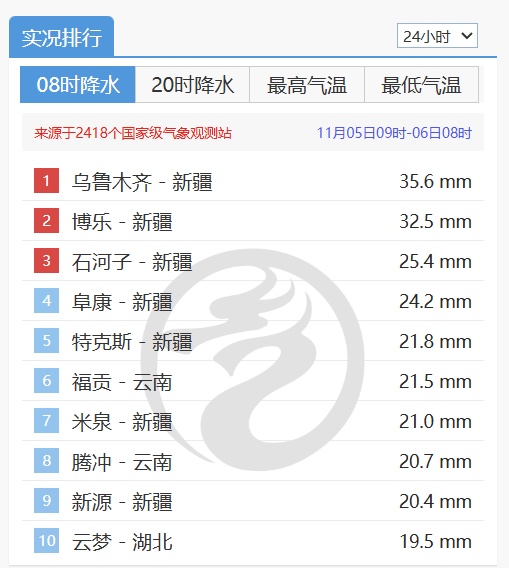Click the 35.6 mm precipitation value

(435, 181)
